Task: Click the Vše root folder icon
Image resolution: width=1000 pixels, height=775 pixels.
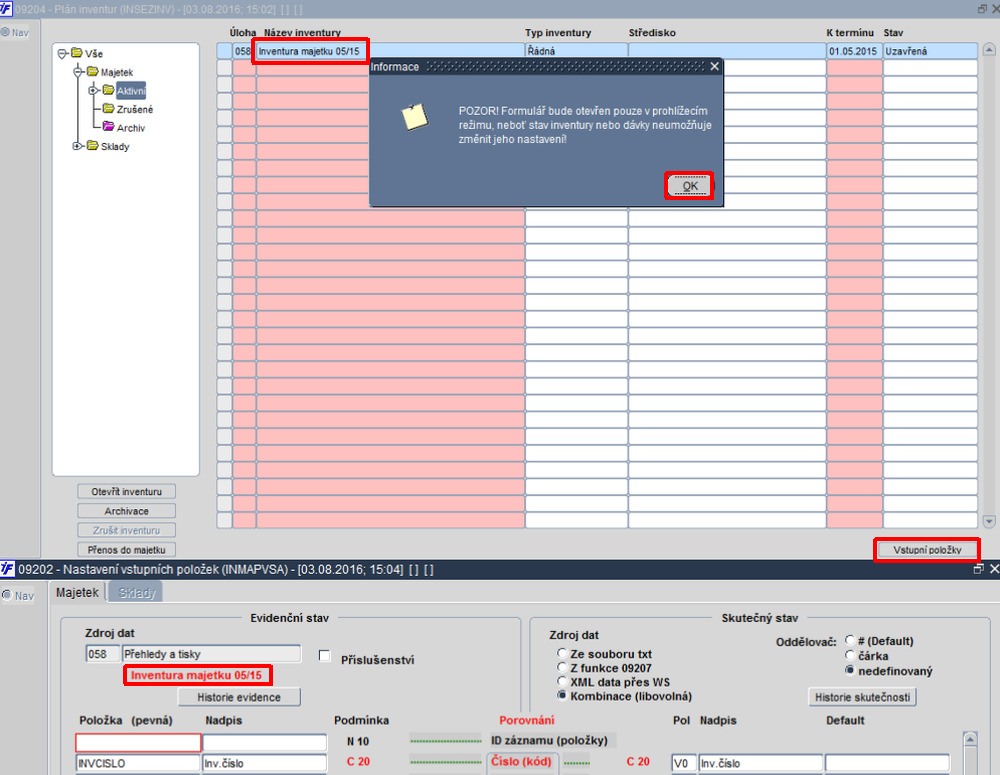Action: click(x=77, y=53)
